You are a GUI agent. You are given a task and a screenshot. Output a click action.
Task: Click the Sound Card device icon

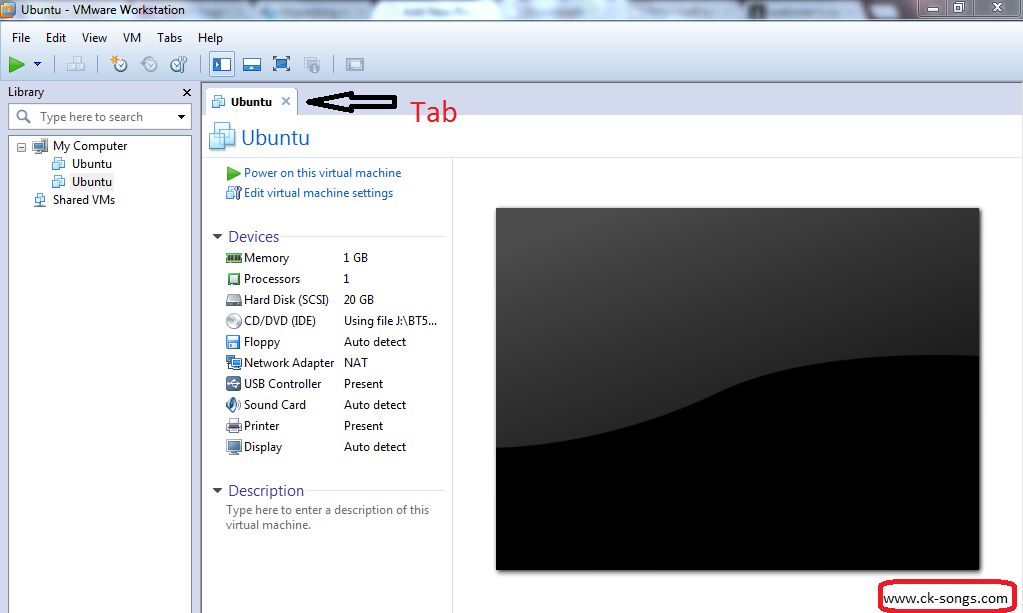point(234,405)
